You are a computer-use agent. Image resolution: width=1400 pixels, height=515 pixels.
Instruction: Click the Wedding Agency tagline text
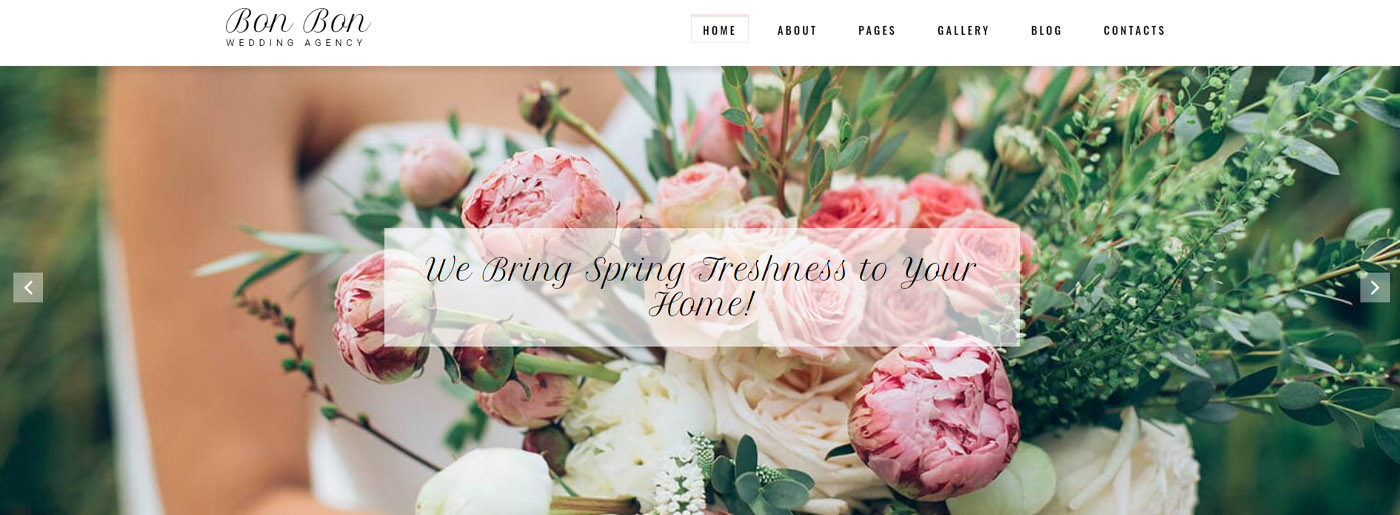tap(295, 43)
